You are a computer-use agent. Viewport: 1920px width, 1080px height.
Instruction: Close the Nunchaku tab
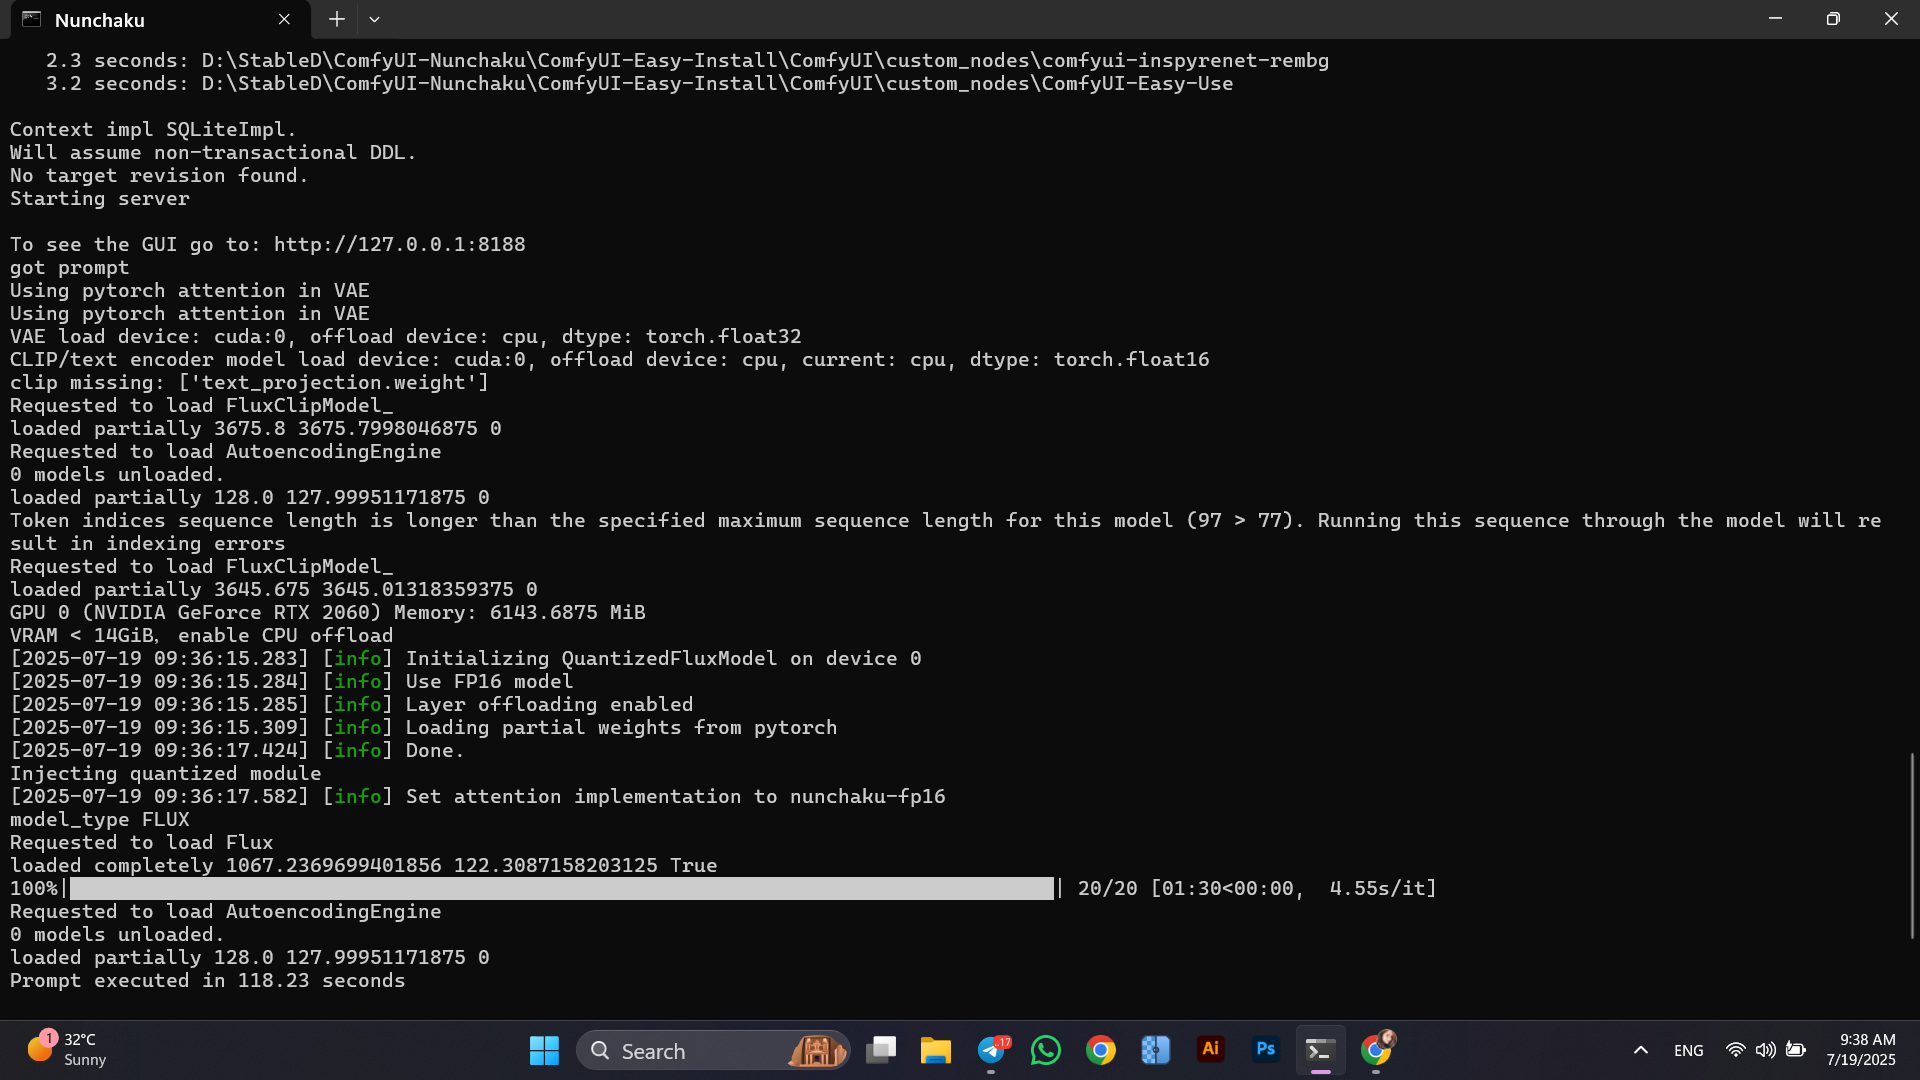(x=284, y=19)
